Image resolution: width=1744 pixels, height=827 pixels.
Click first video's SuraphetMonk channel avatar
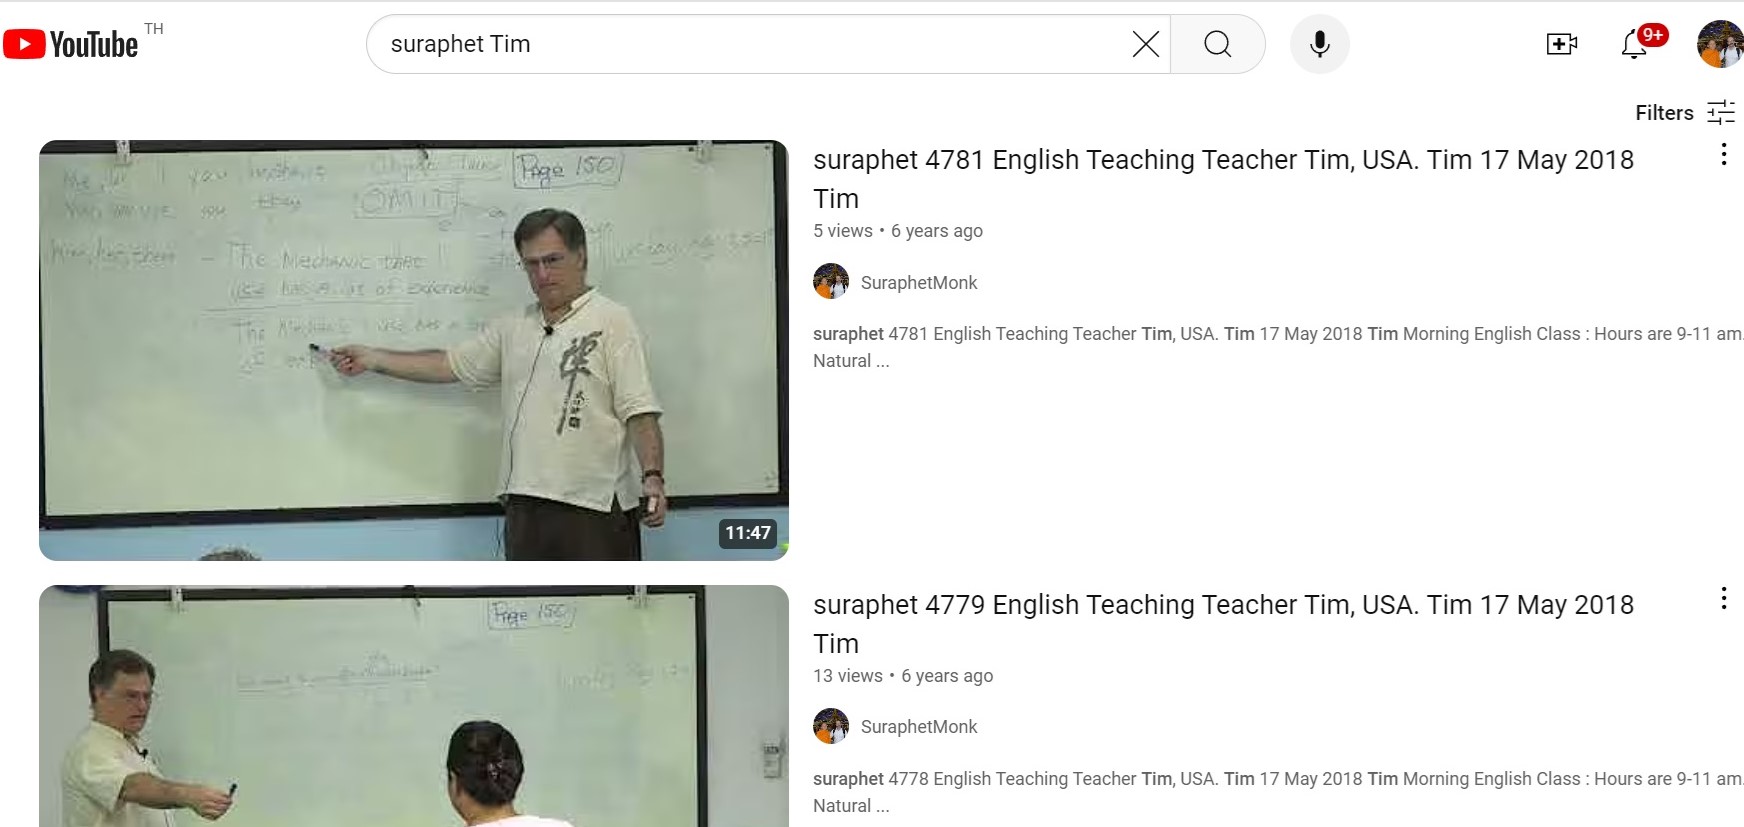(x=831, y=282)
